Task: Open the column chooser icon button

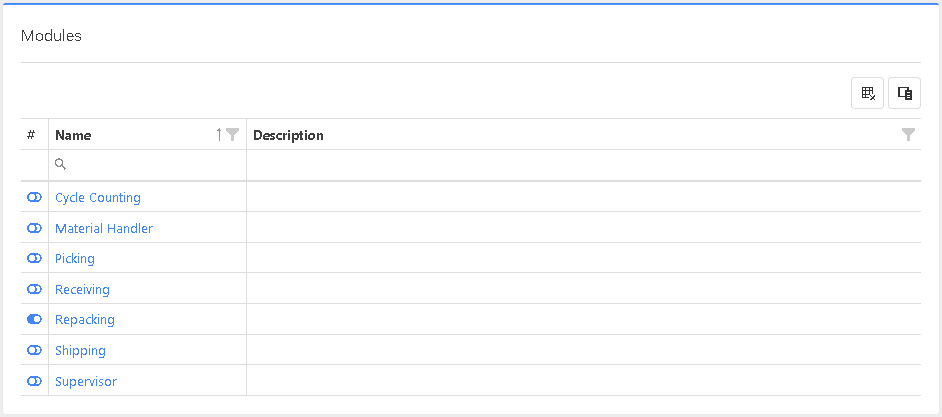Action: coord(904,93)
